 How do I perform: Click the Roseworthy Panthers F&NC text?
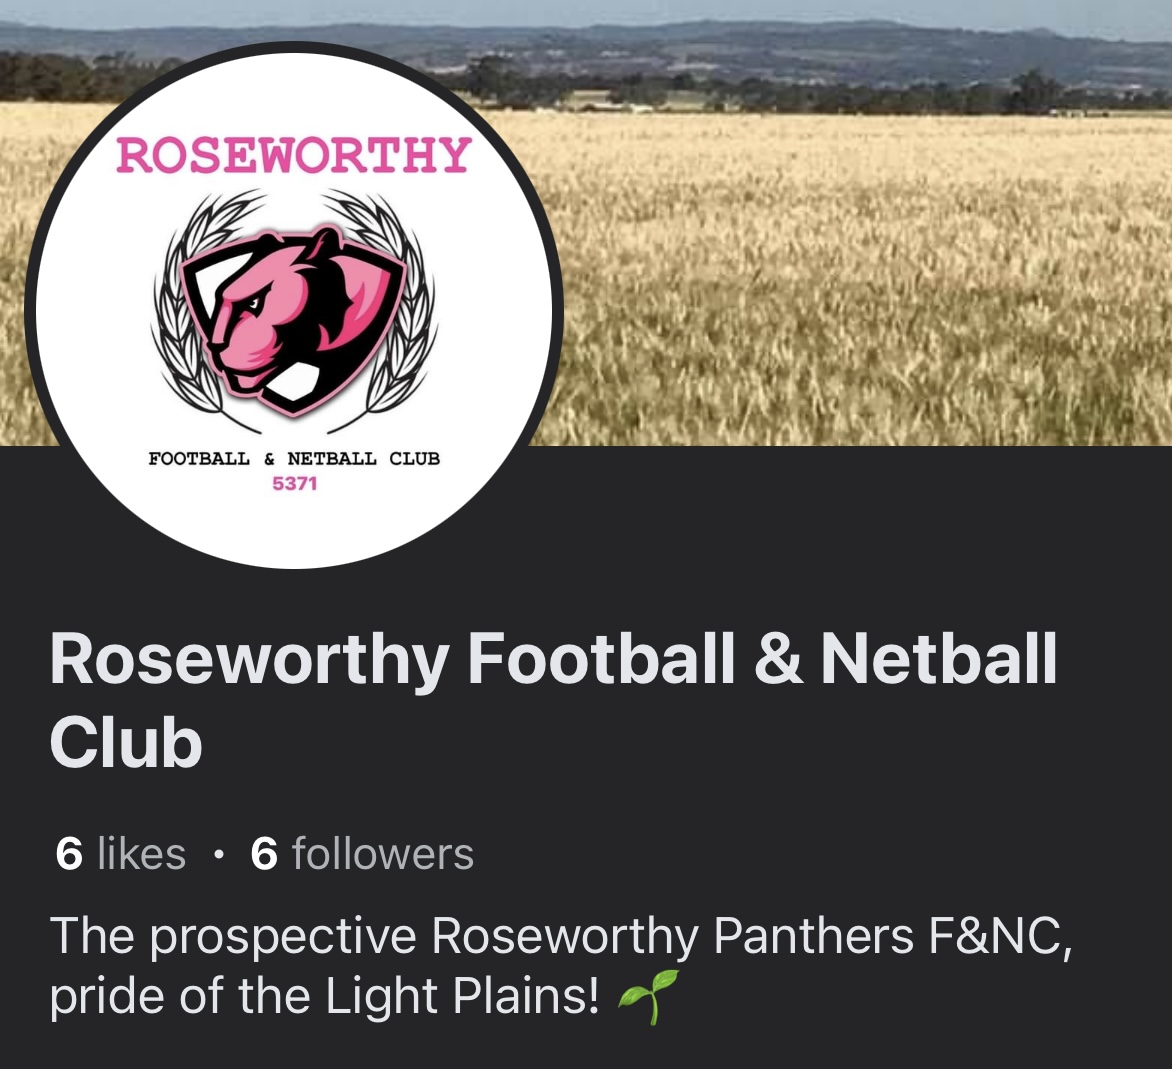[x=752, y=936]
